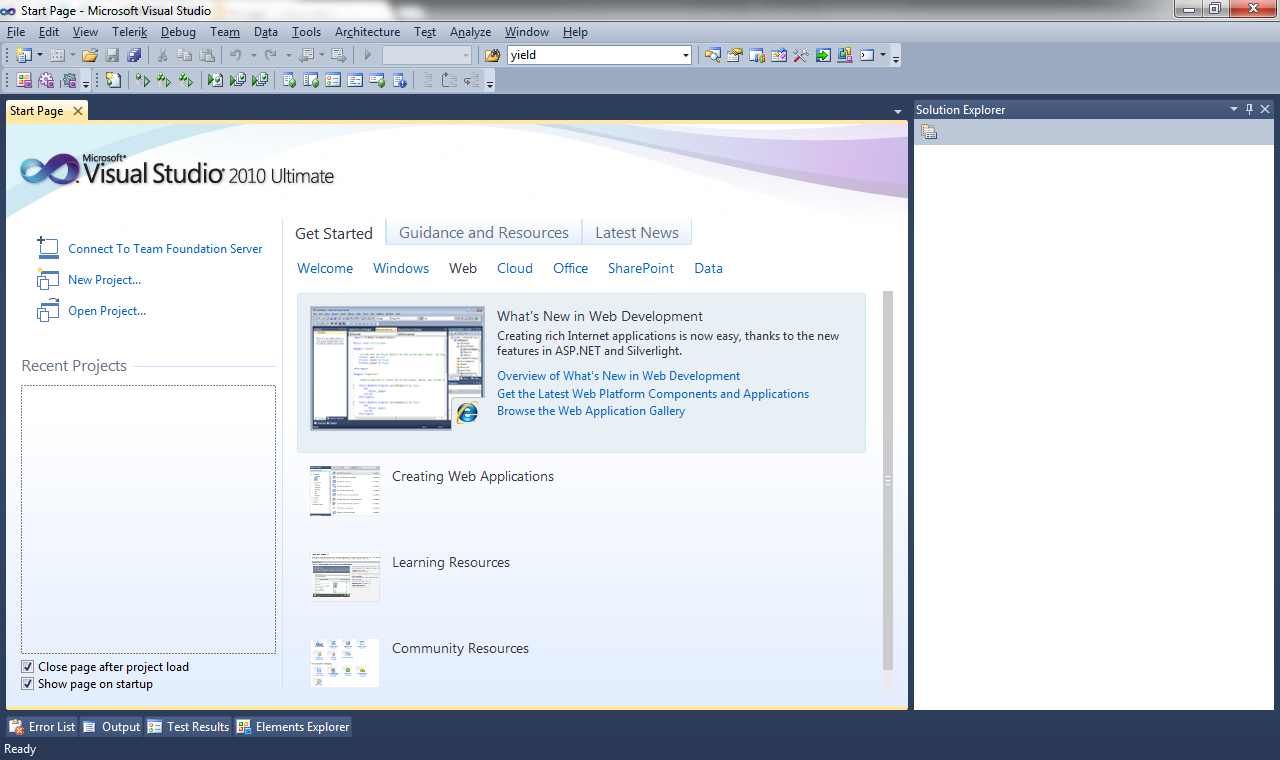Open the yield search combo box dropdown

(x=686, y=55)
